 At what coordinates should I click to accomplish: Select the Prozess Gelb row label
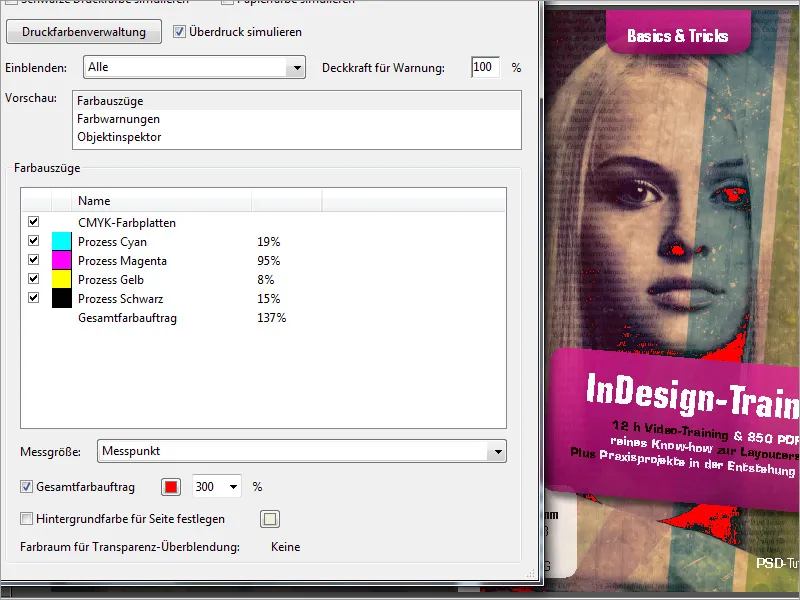[111, 280]
